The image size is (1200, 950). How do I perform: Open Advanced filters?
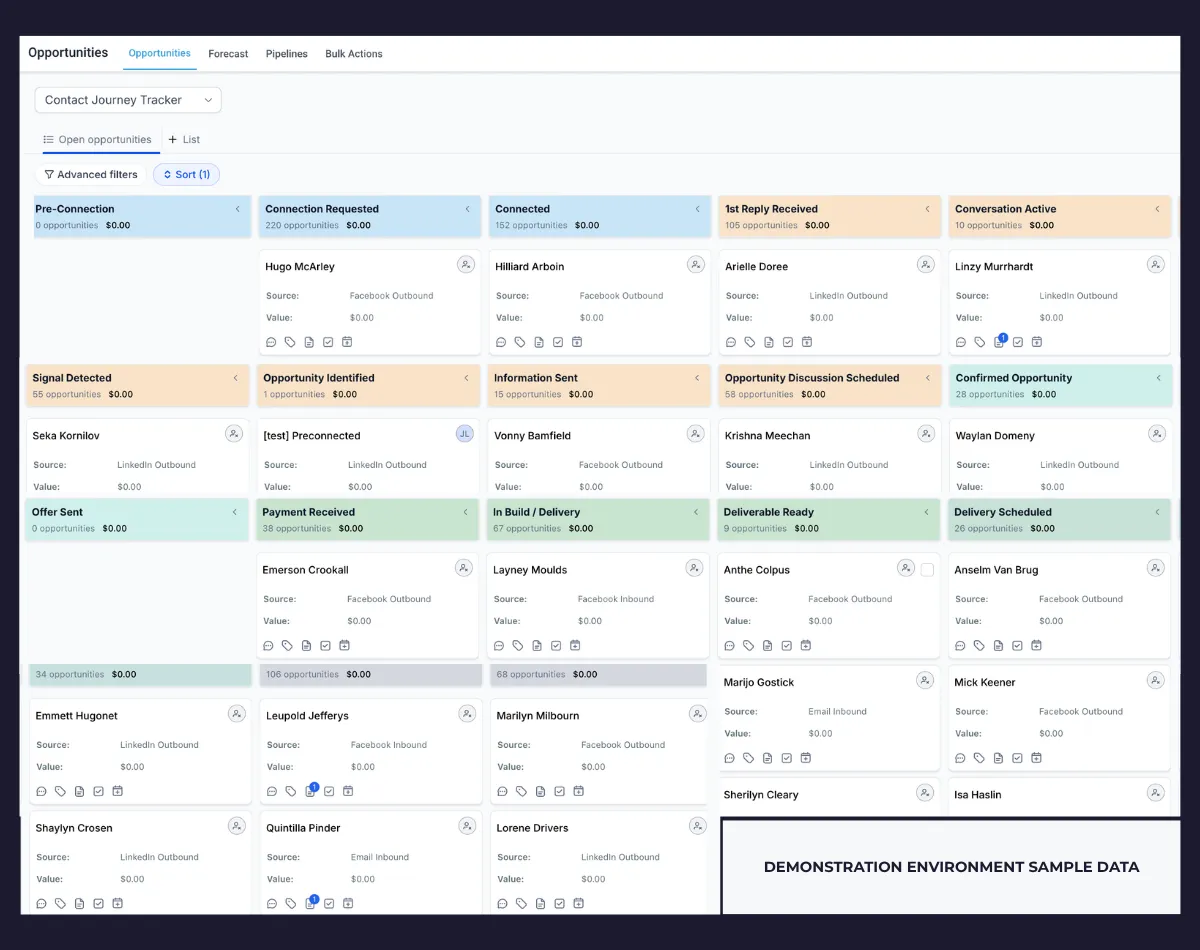(91, 174)
